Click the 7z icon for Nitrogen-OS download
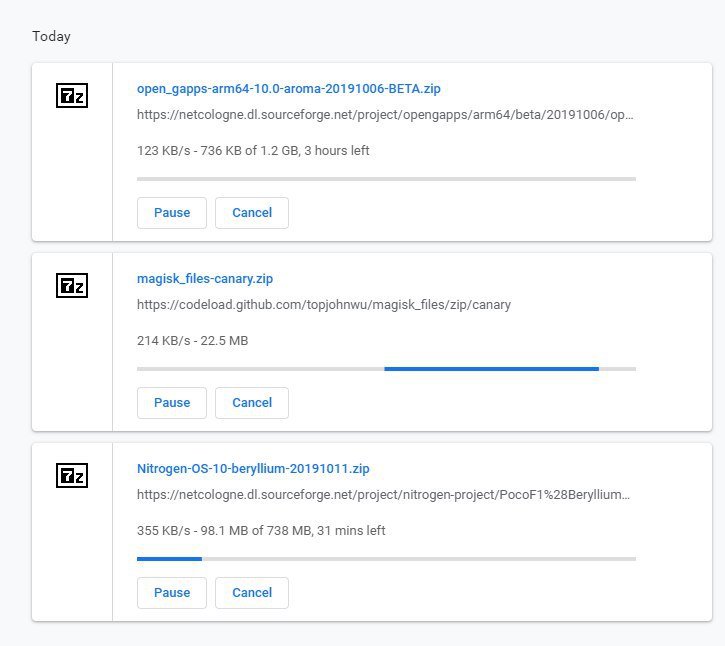725x646 pixels. click(72, 476)
